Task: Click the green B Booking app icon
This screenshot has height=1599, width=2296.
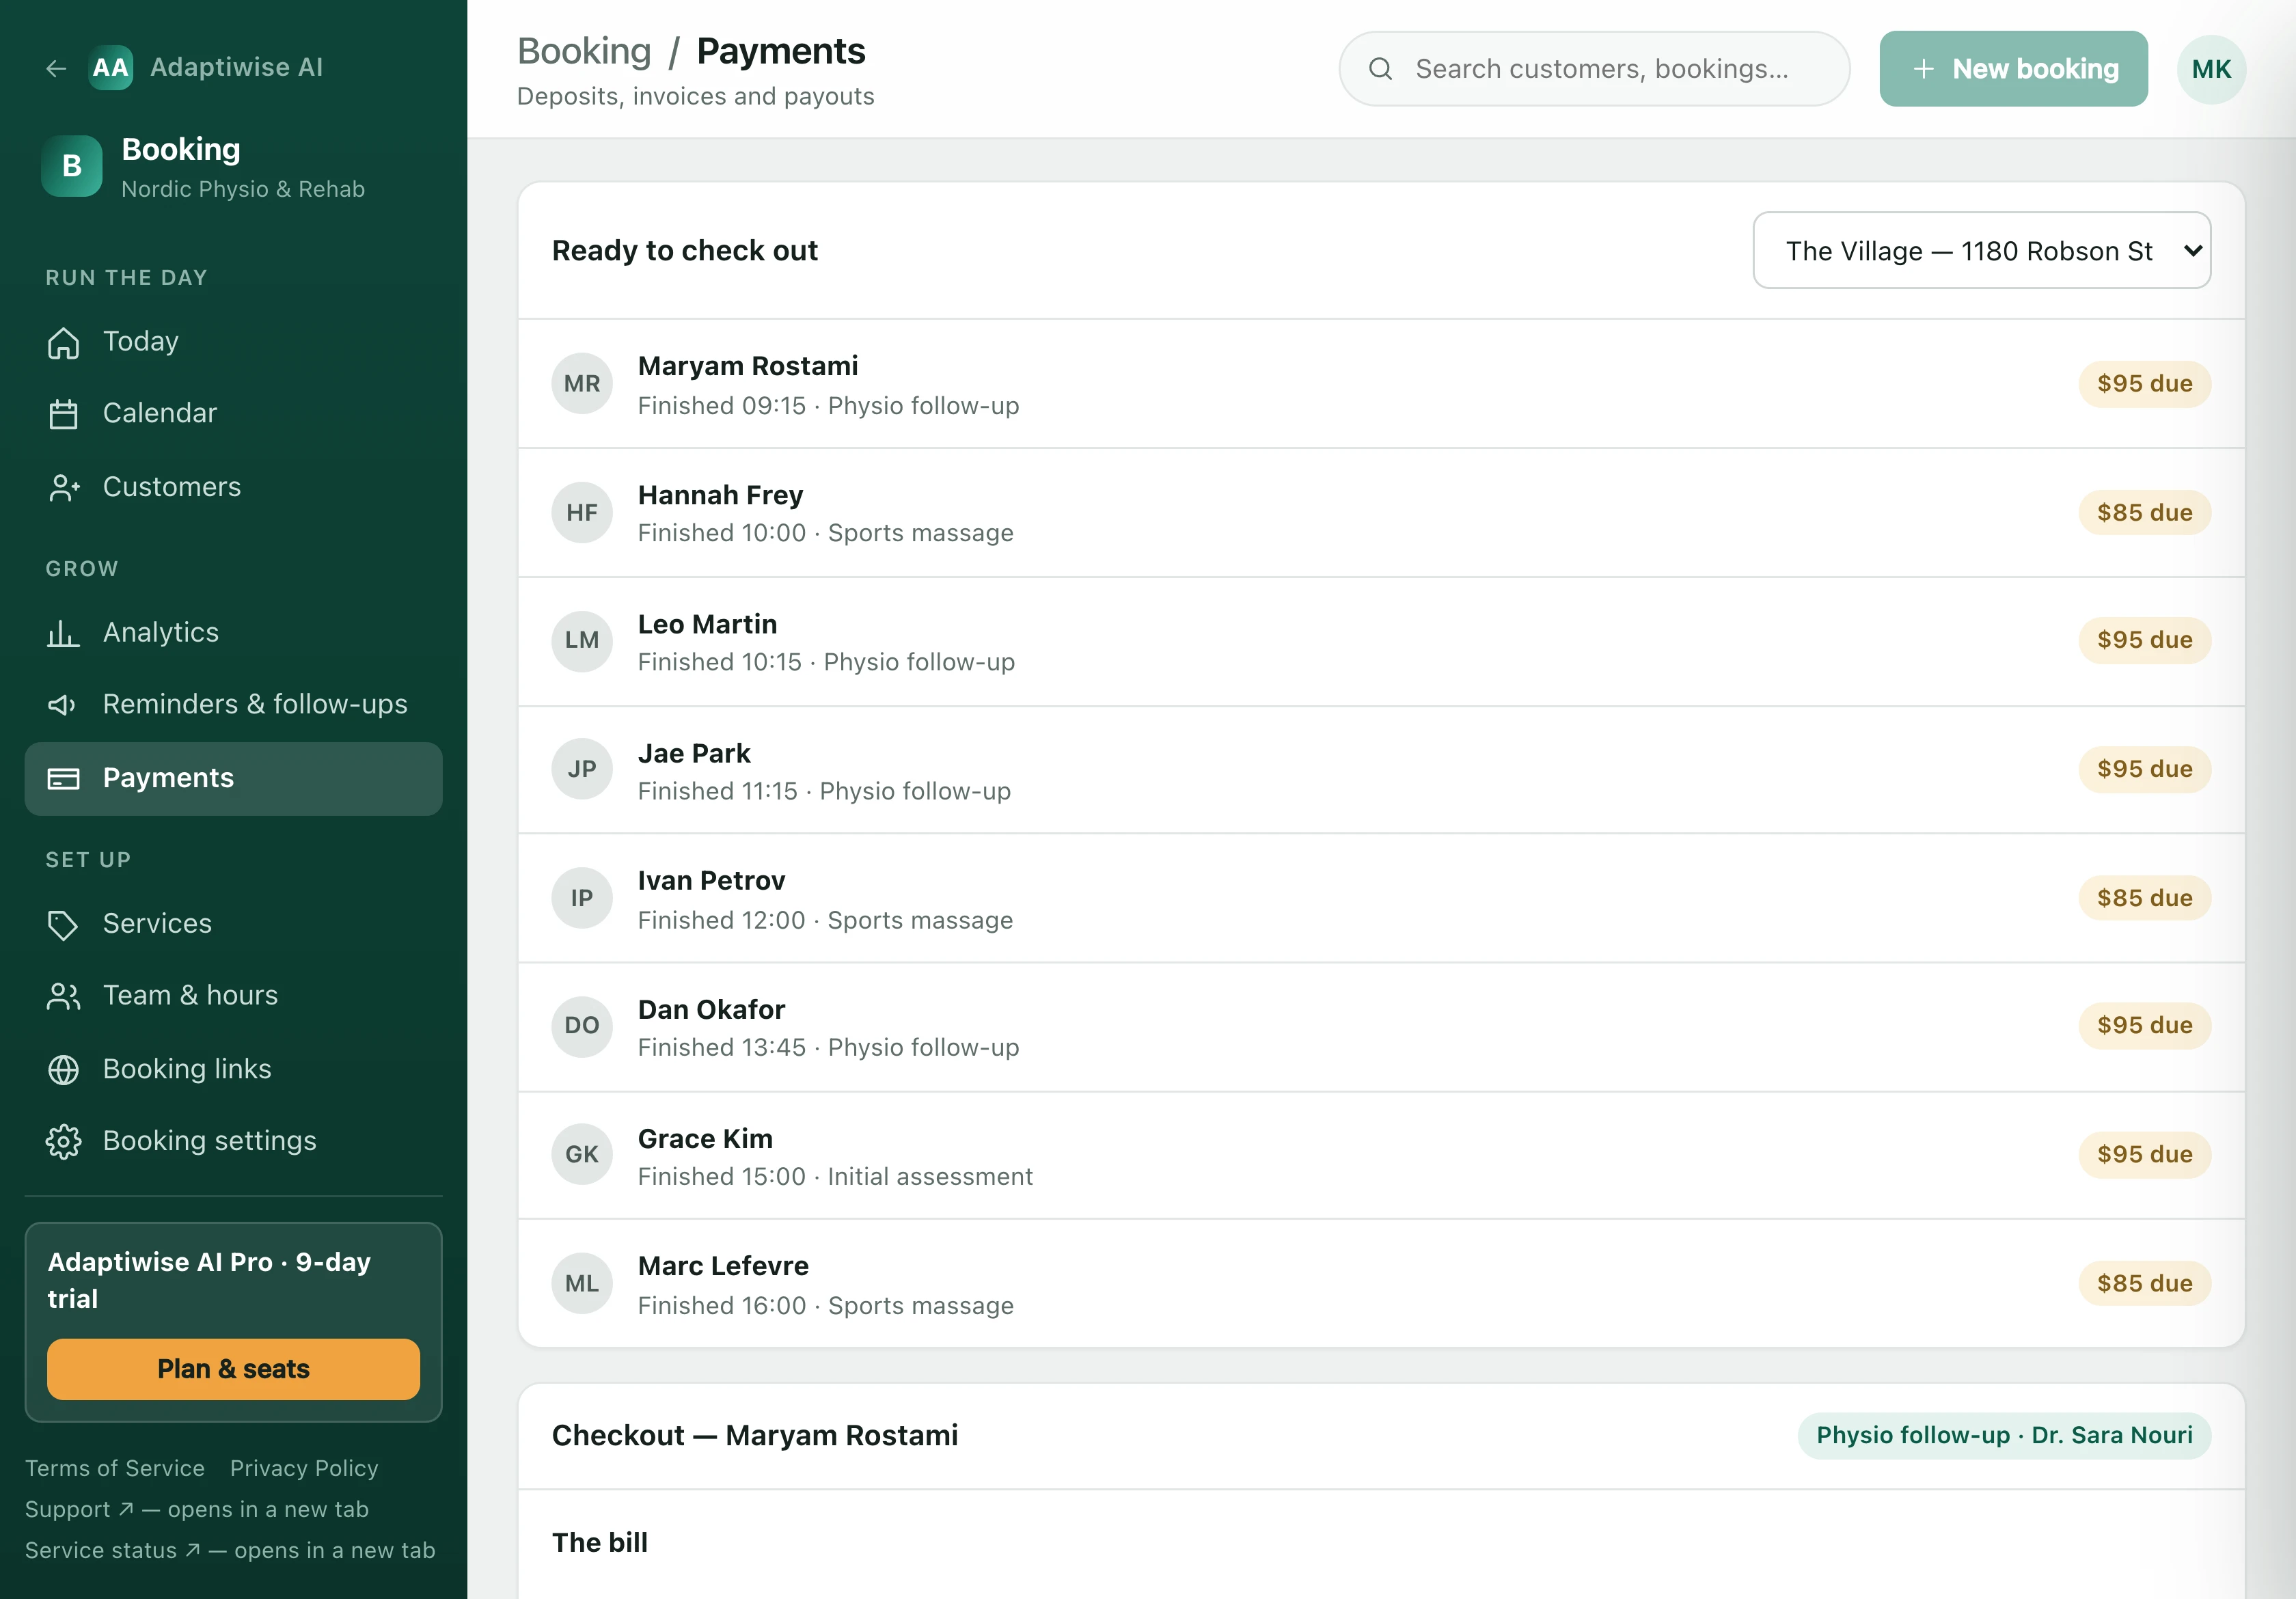Action: click(72, 166)
